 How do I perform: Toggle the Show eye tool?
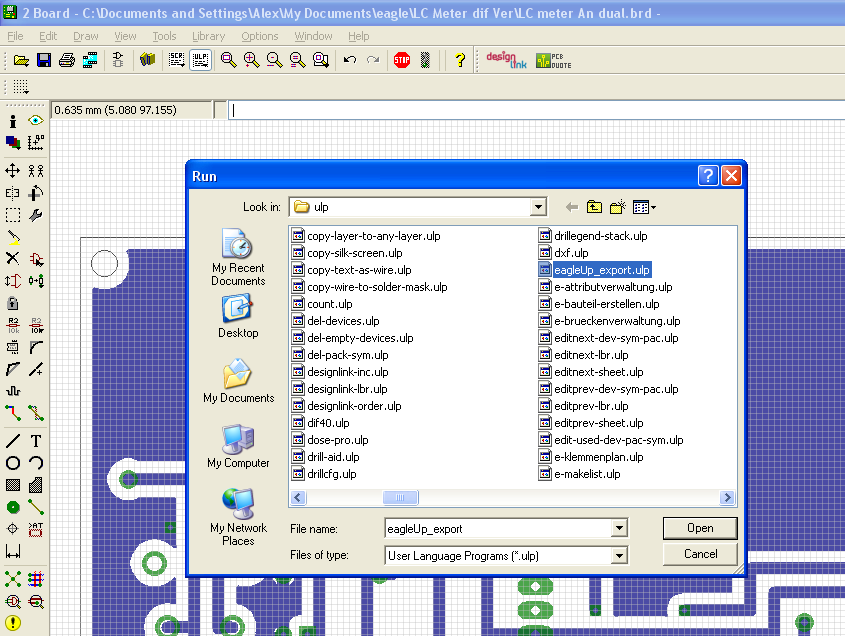pos(36,120)
